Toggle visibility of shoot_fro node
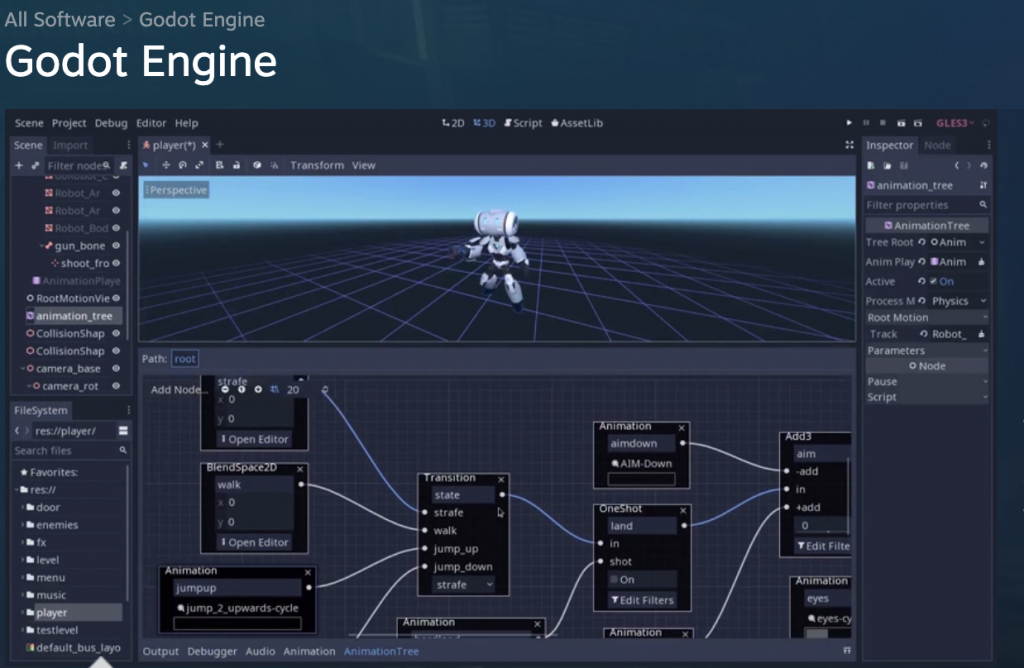 point(116,263)
